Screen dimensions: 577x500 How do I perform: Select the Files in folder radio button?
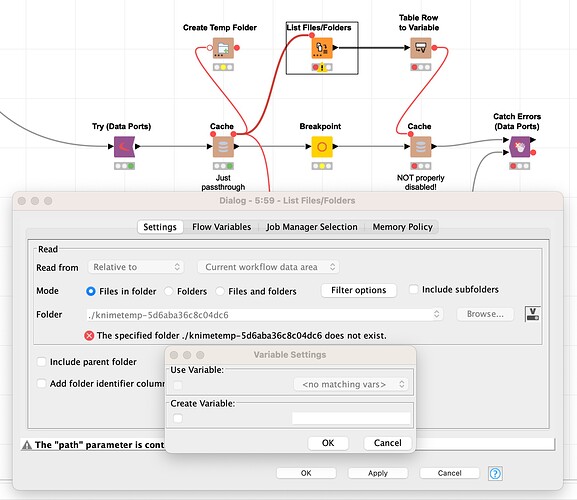tap(91, 291)
